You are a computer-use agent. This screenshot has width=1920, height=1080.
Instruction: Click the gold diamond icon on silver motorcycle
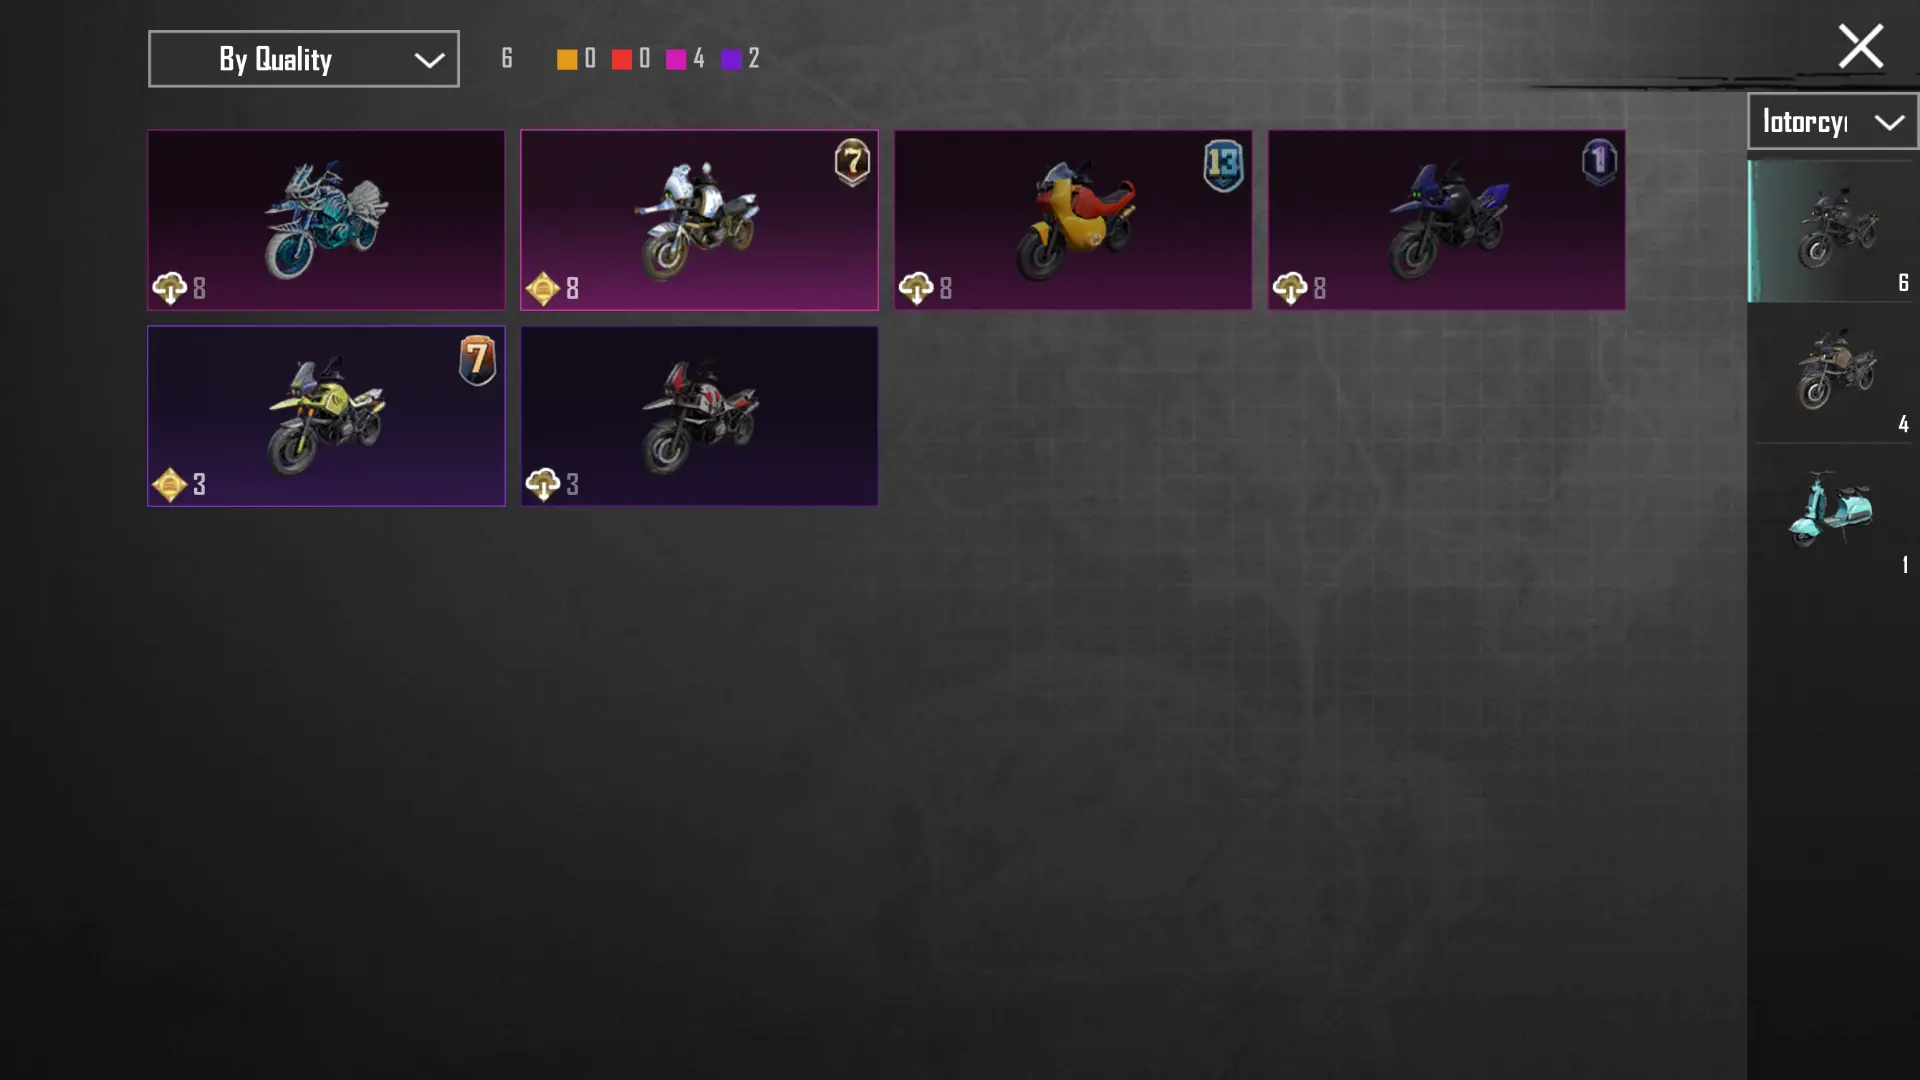click(543, 288)
